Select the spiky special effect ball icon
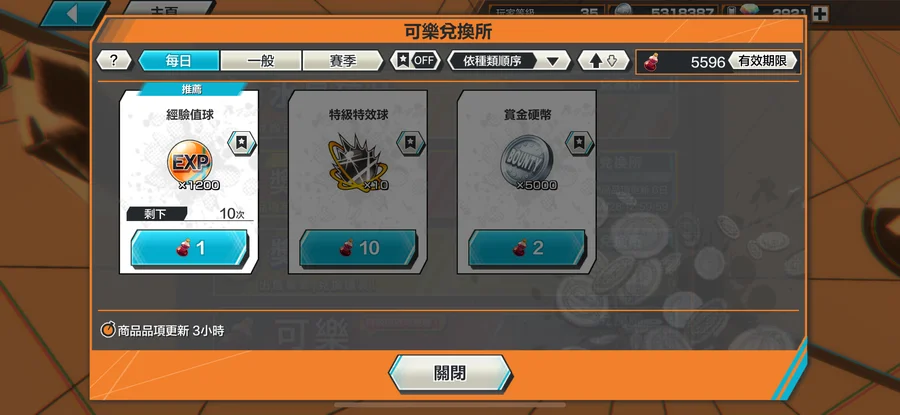This screenshot has height=415, width=900. 358,163
